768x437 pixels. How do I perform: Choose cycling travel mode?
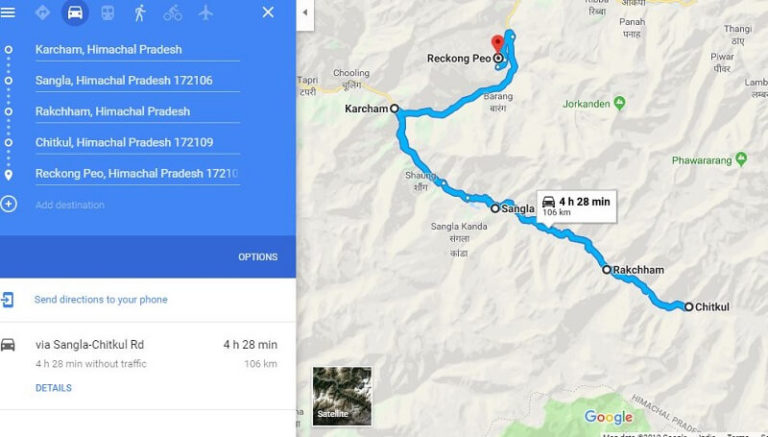pos(173,13)
